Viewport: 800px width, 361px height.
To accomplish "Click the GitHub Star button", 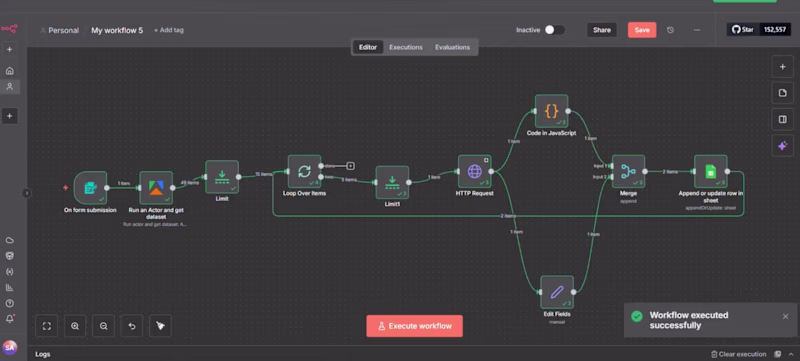I will point(743,30).
